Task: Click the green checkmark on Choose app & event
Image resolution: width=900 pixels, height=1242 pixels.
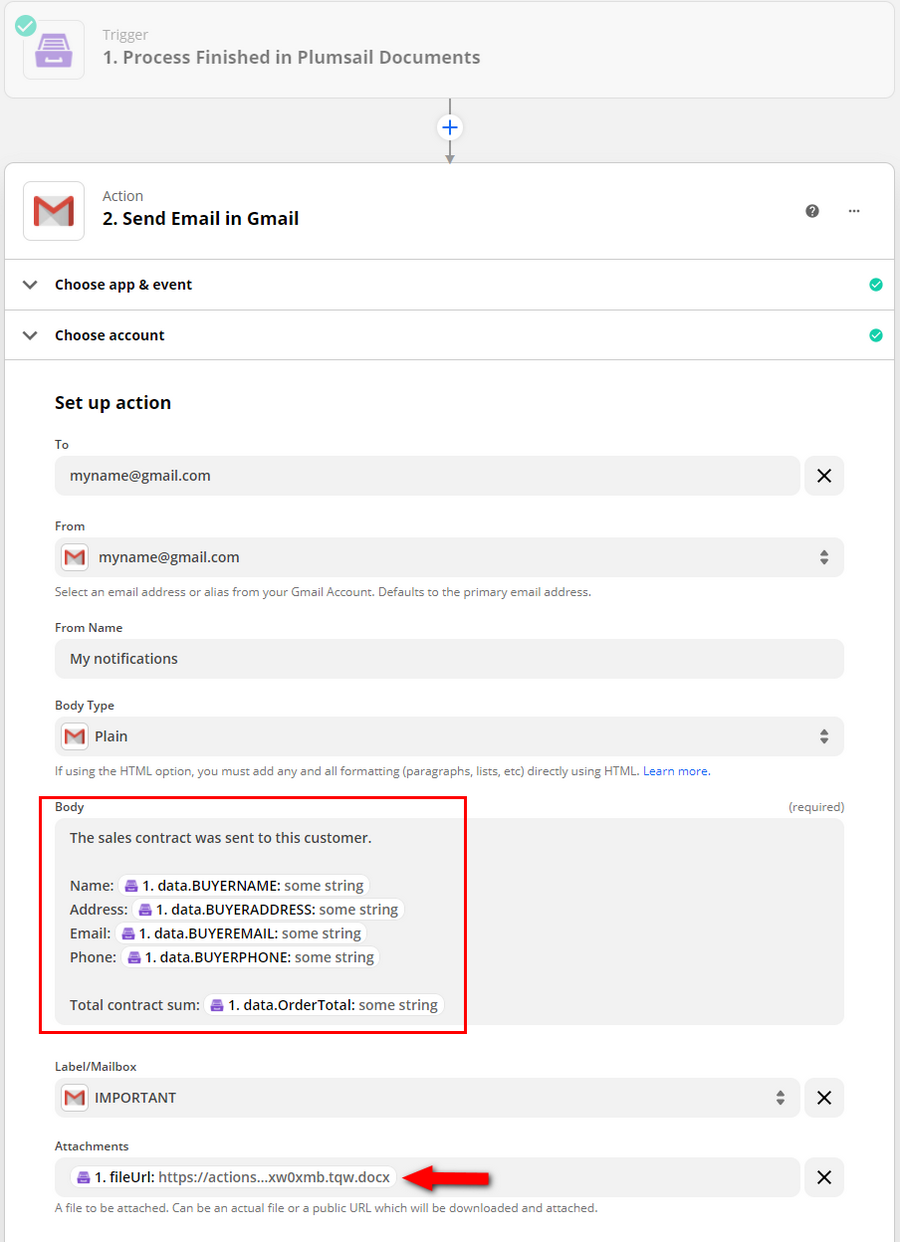Action: [876, 284]
